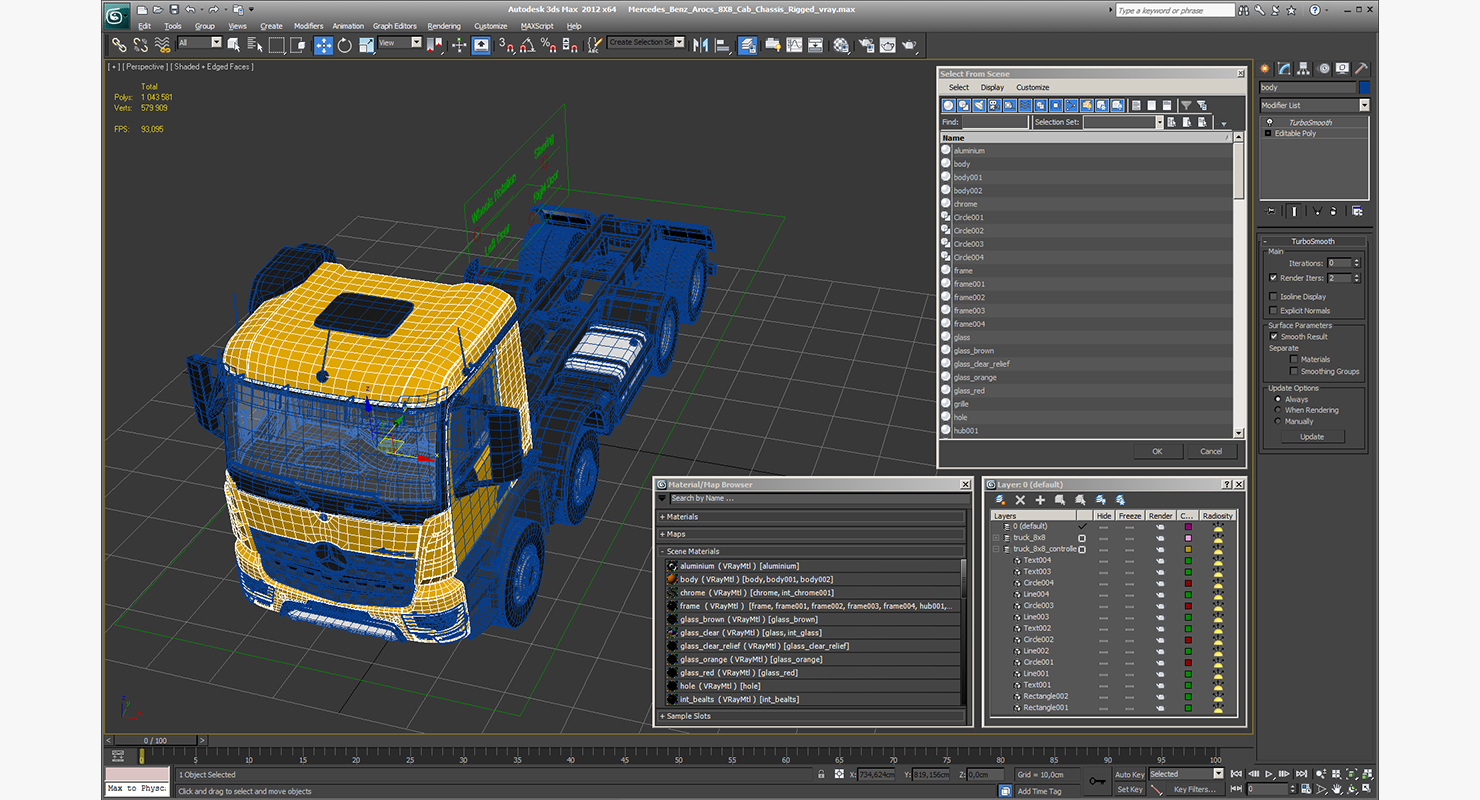Activate the Select and Move tool
1480x800 pixels.
(323, 45)
